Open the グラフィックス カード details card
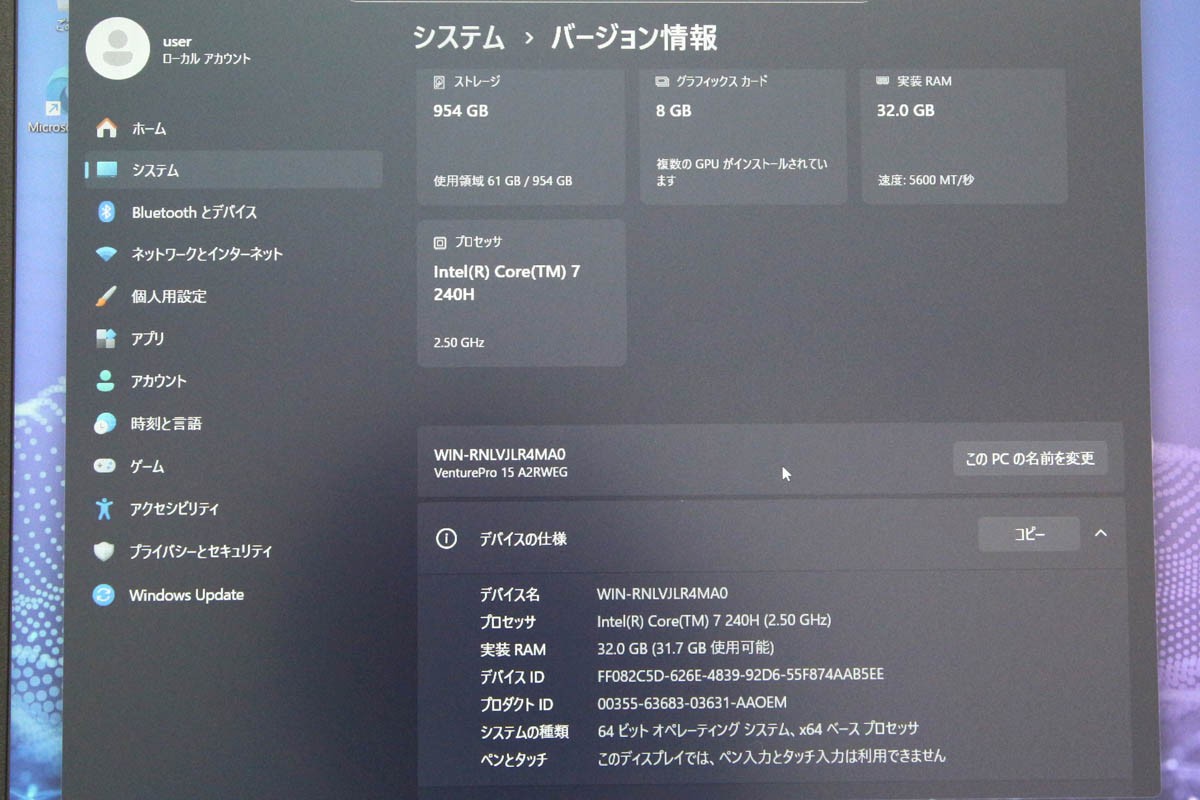 tap(743, 130)
